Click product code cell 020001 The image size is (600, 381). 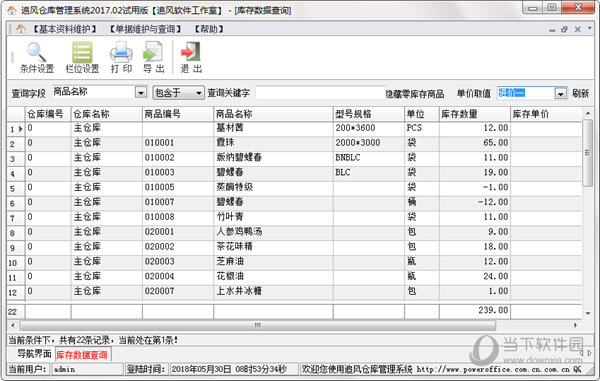[178, 232]
